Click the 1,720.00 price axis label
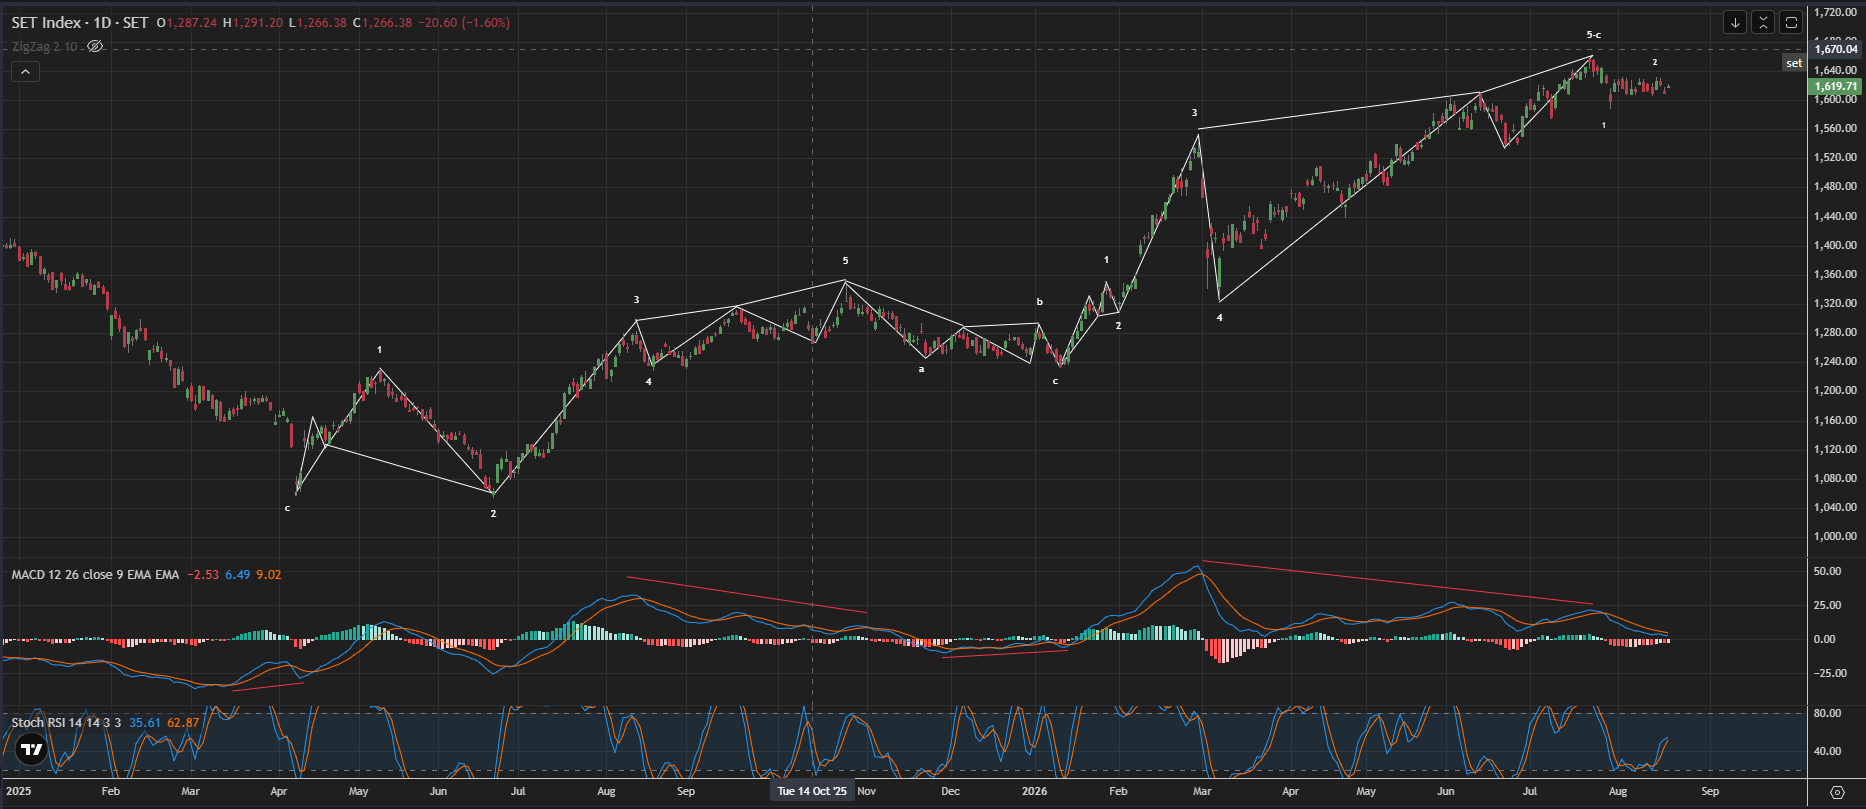Screen dimensions: 1866x809 coord(1836,12)
